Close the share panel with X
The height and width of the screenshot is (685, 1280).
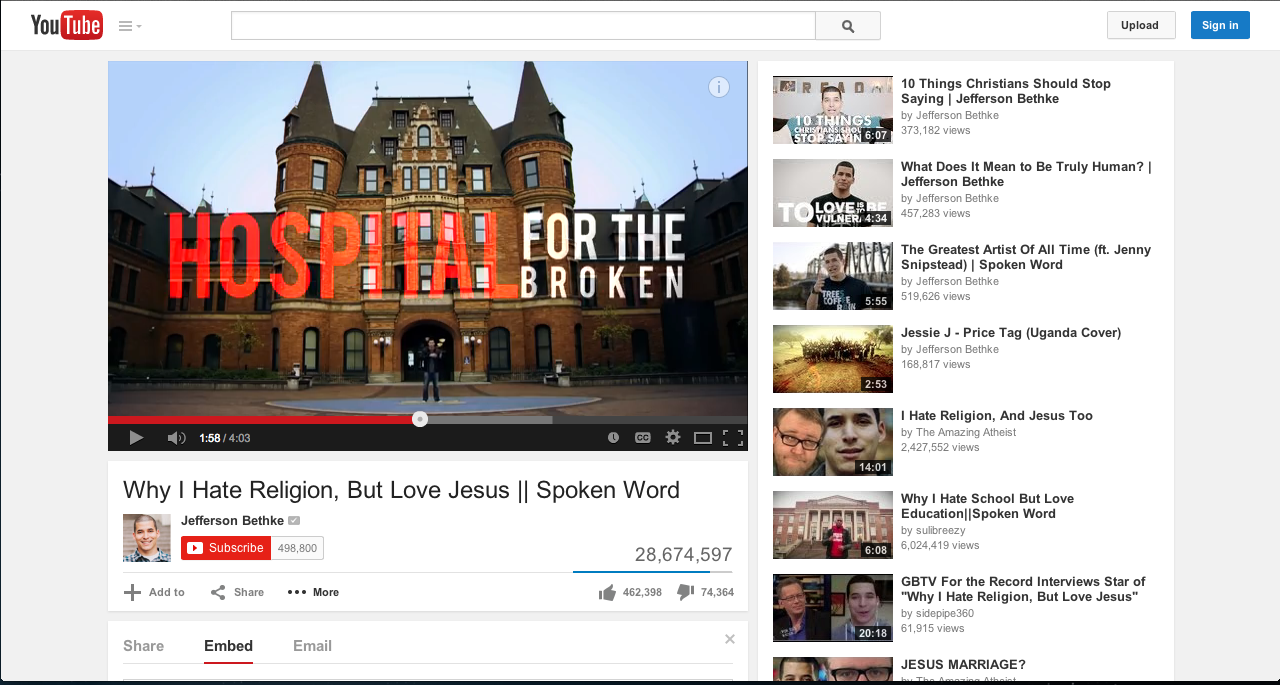(730, 639)
